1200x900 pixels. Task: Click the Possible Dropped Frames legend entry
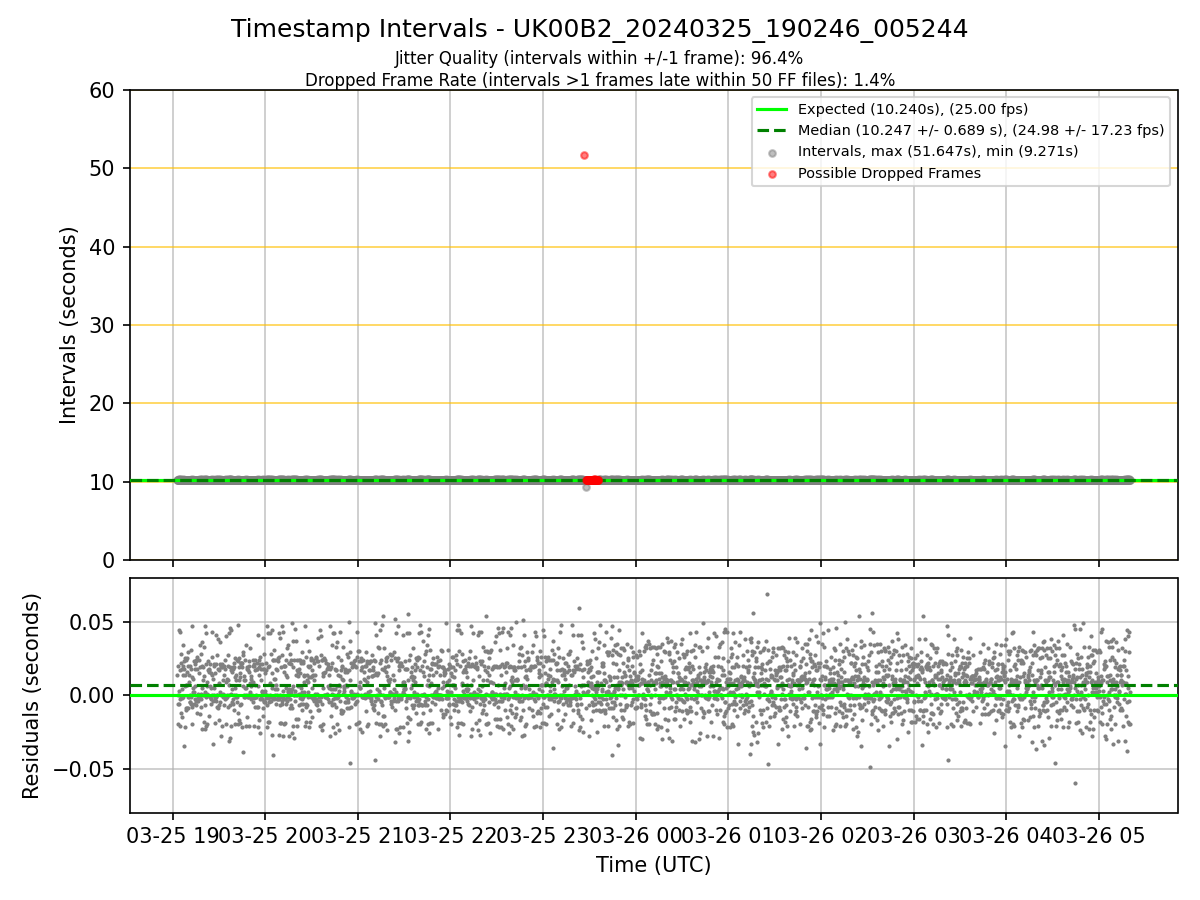click(889, 173)
